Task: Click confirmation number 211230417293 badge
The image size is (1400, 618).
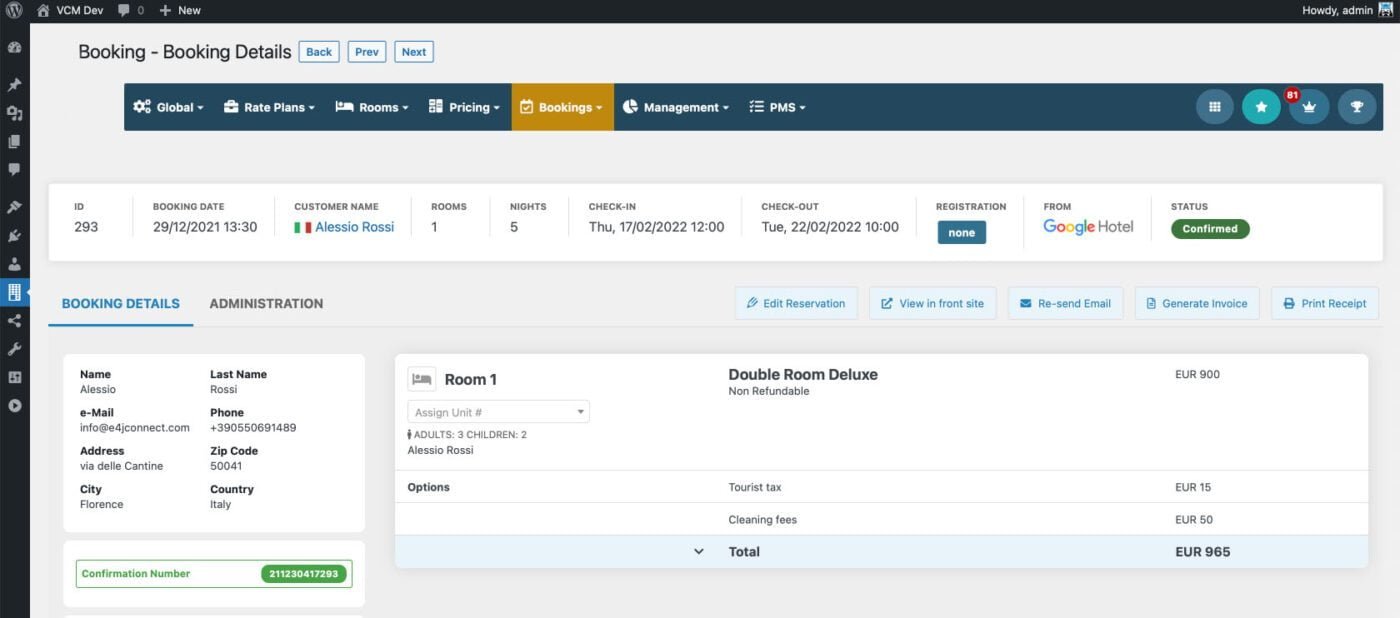Action: pyautogui.click(x=304, y=574)
